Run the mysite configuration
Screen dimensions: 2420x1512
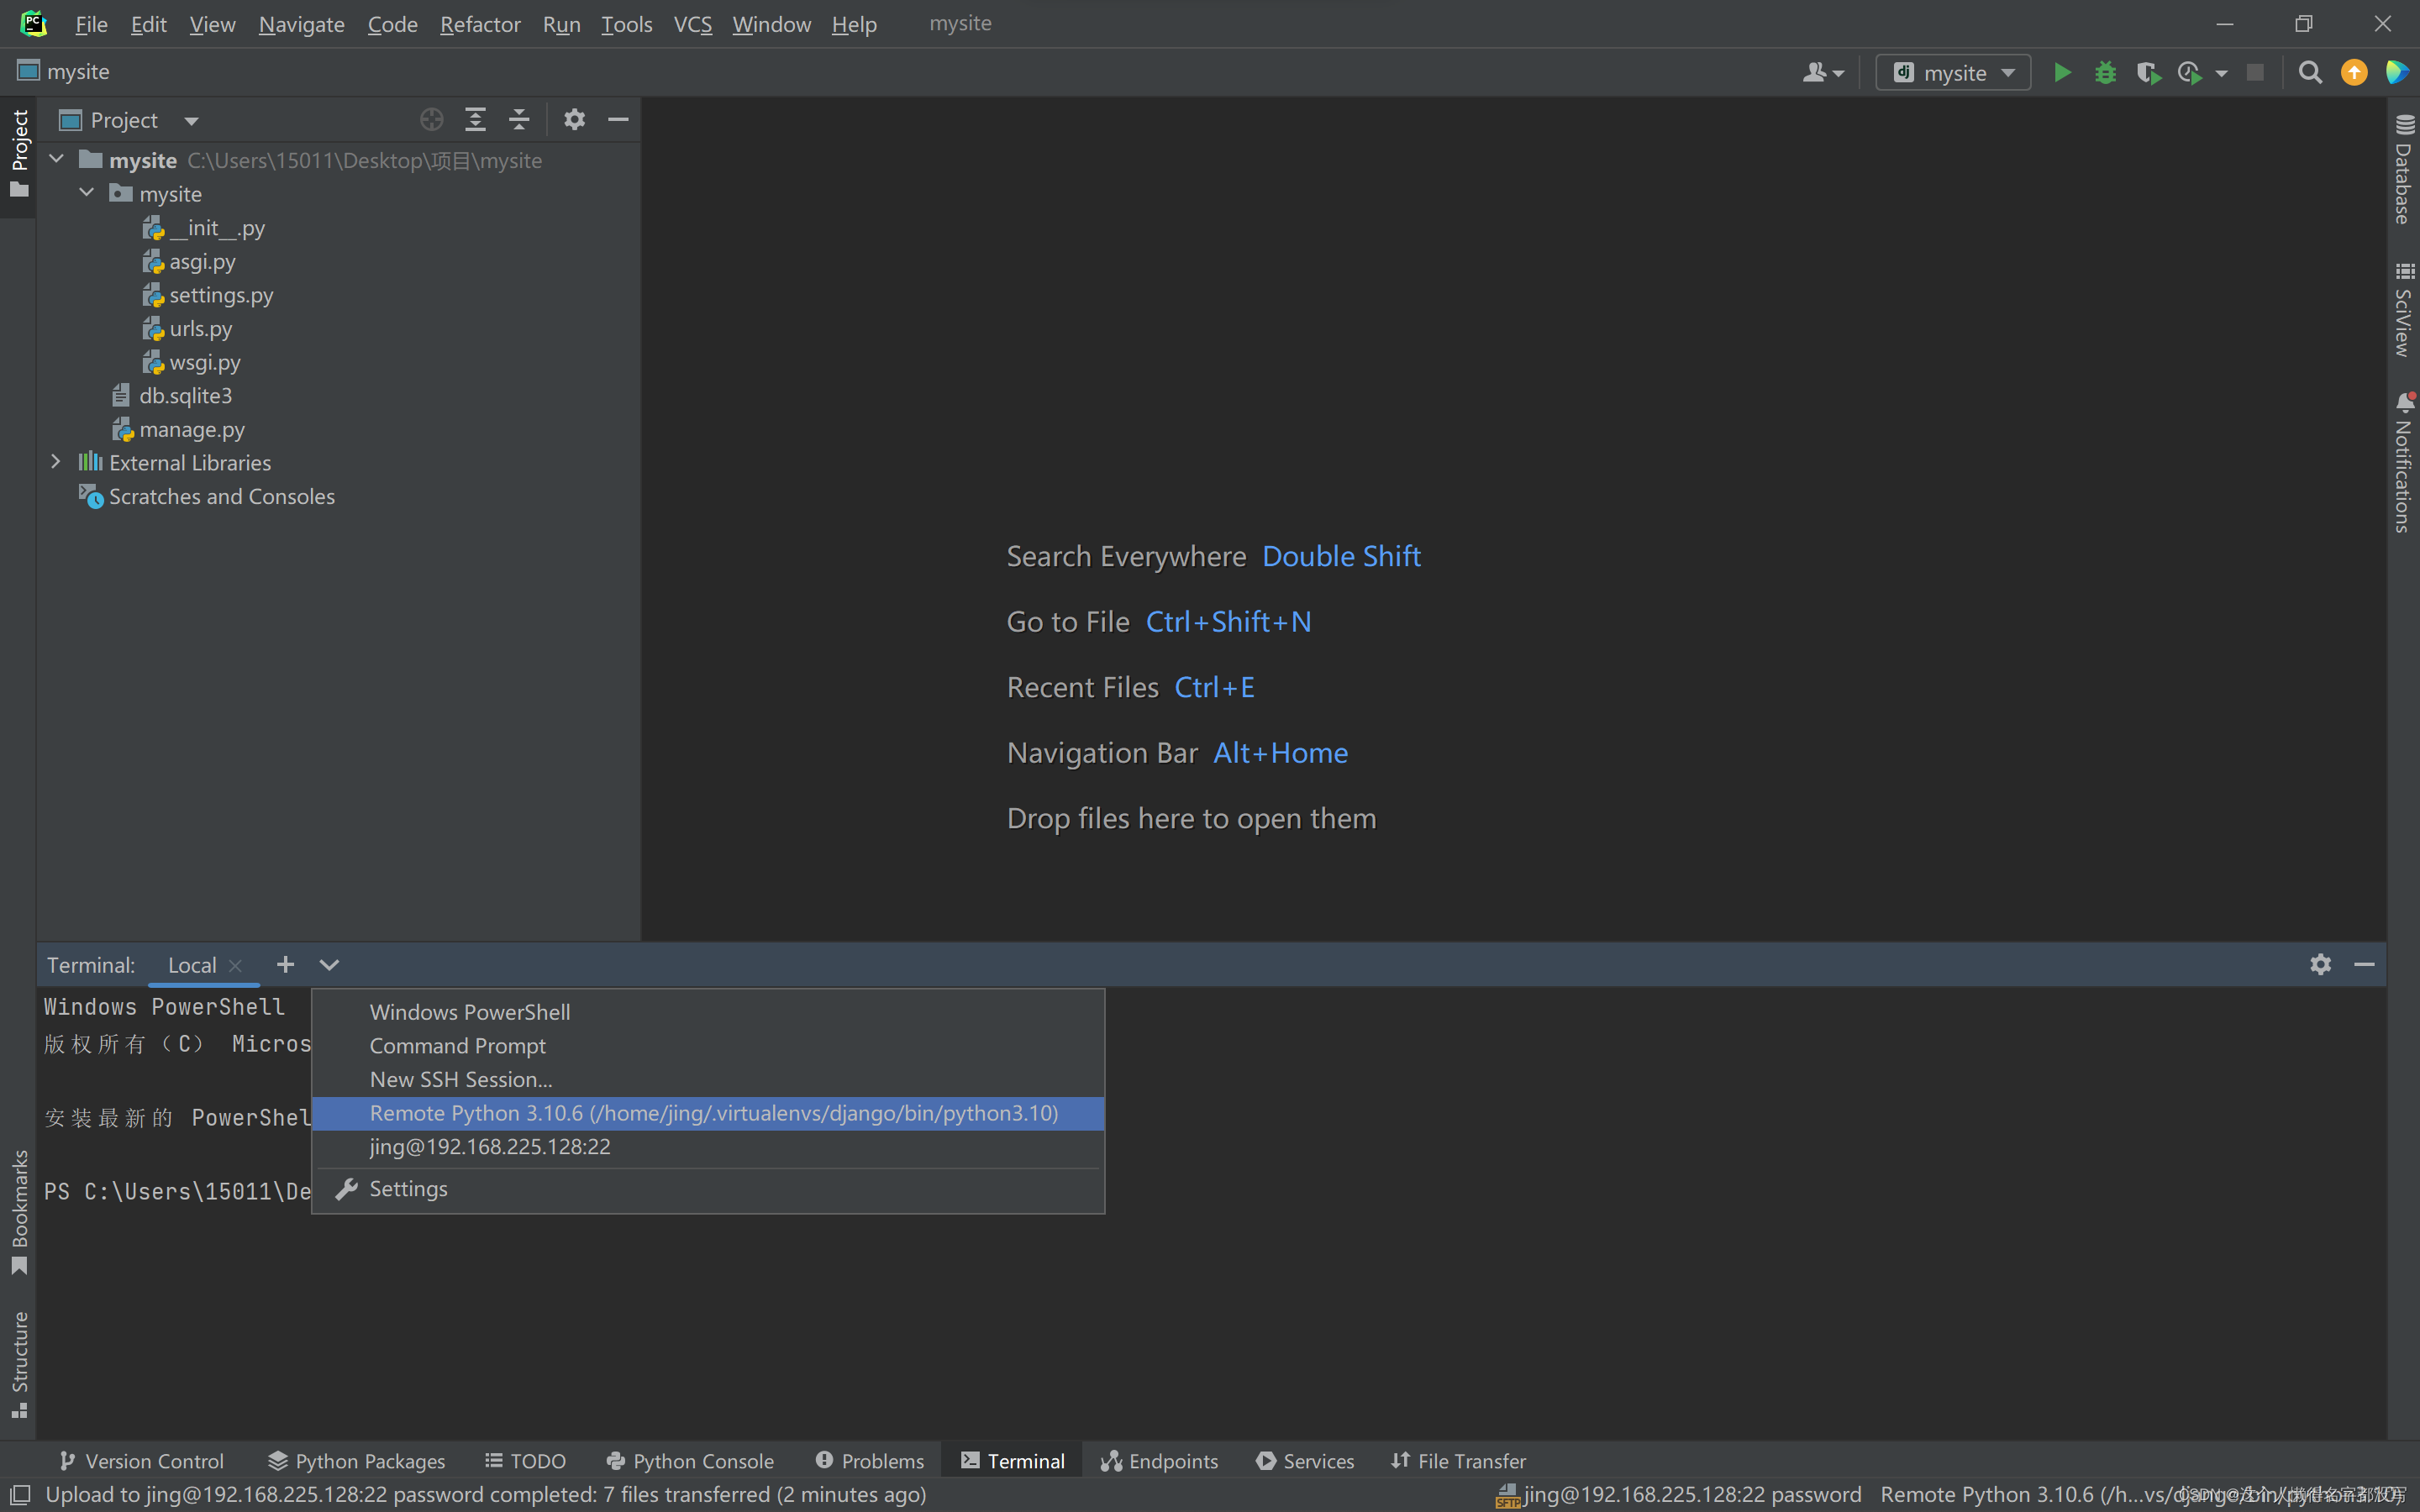2061,73
